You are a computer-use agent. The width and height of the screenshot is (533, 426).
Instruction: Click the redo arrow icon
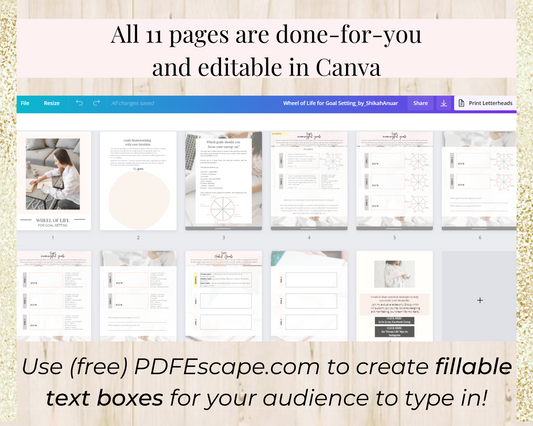pos(97,103)
